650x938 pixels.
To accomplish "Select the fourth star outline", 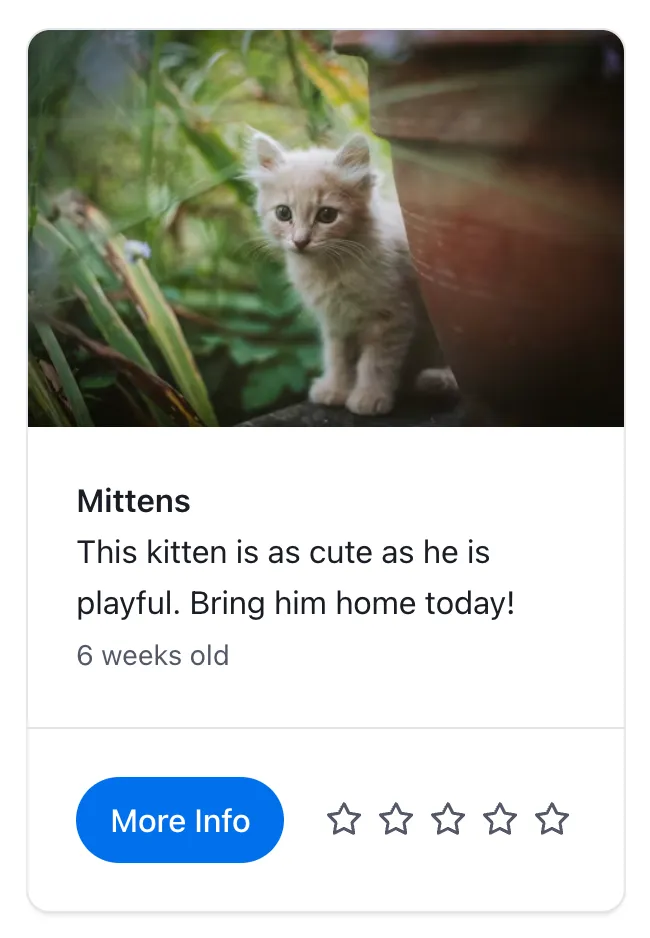I will tap(500, 820).
